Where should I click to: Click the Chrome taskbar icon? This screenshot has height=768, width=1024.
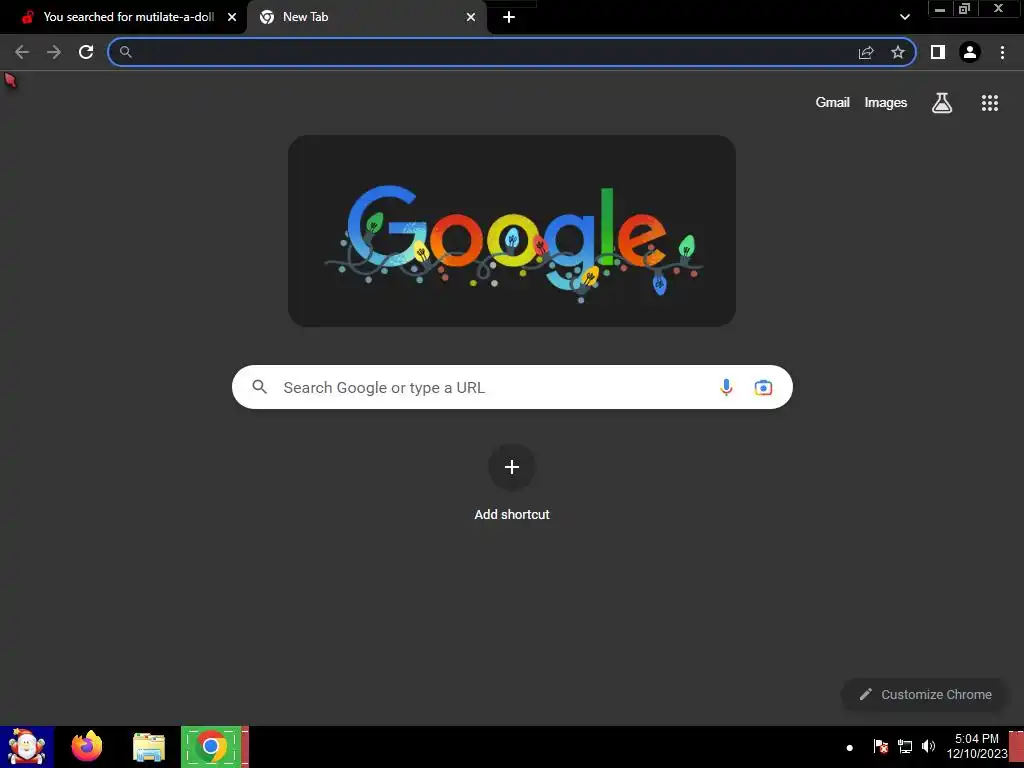click(x=211, y=746)
